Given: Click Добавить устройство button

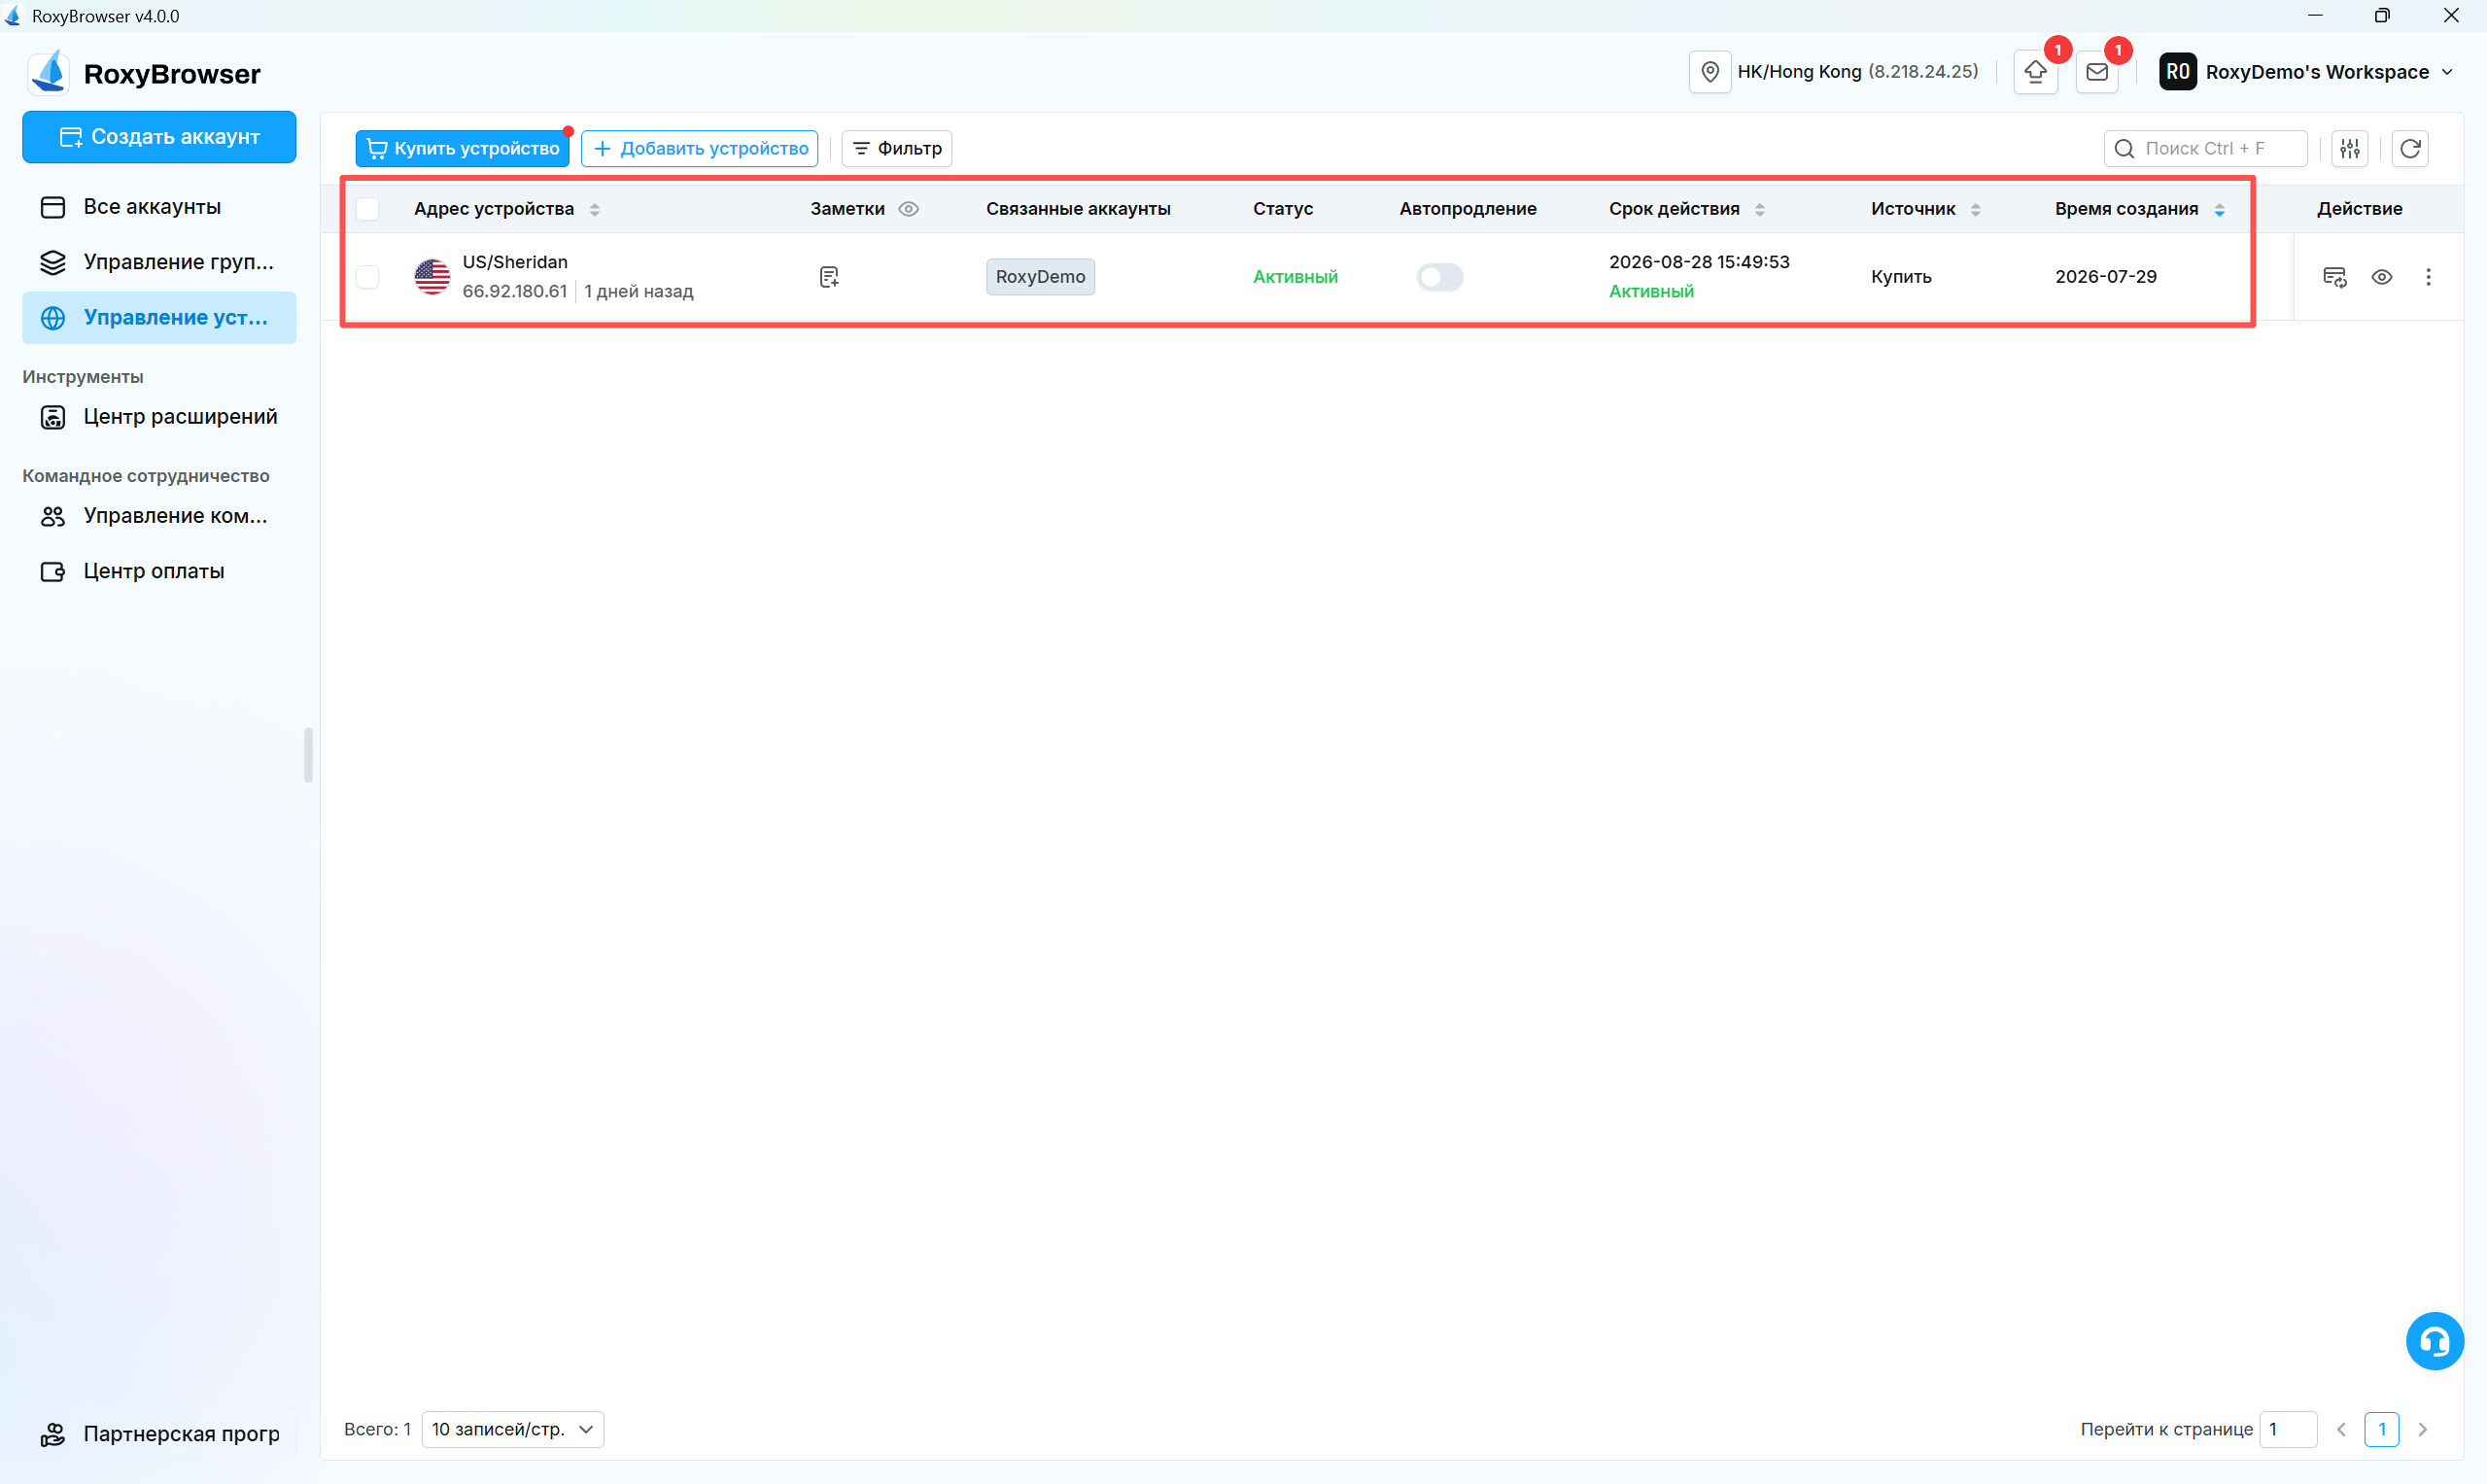Looking at the screenshot, I should tap(700, 148).
